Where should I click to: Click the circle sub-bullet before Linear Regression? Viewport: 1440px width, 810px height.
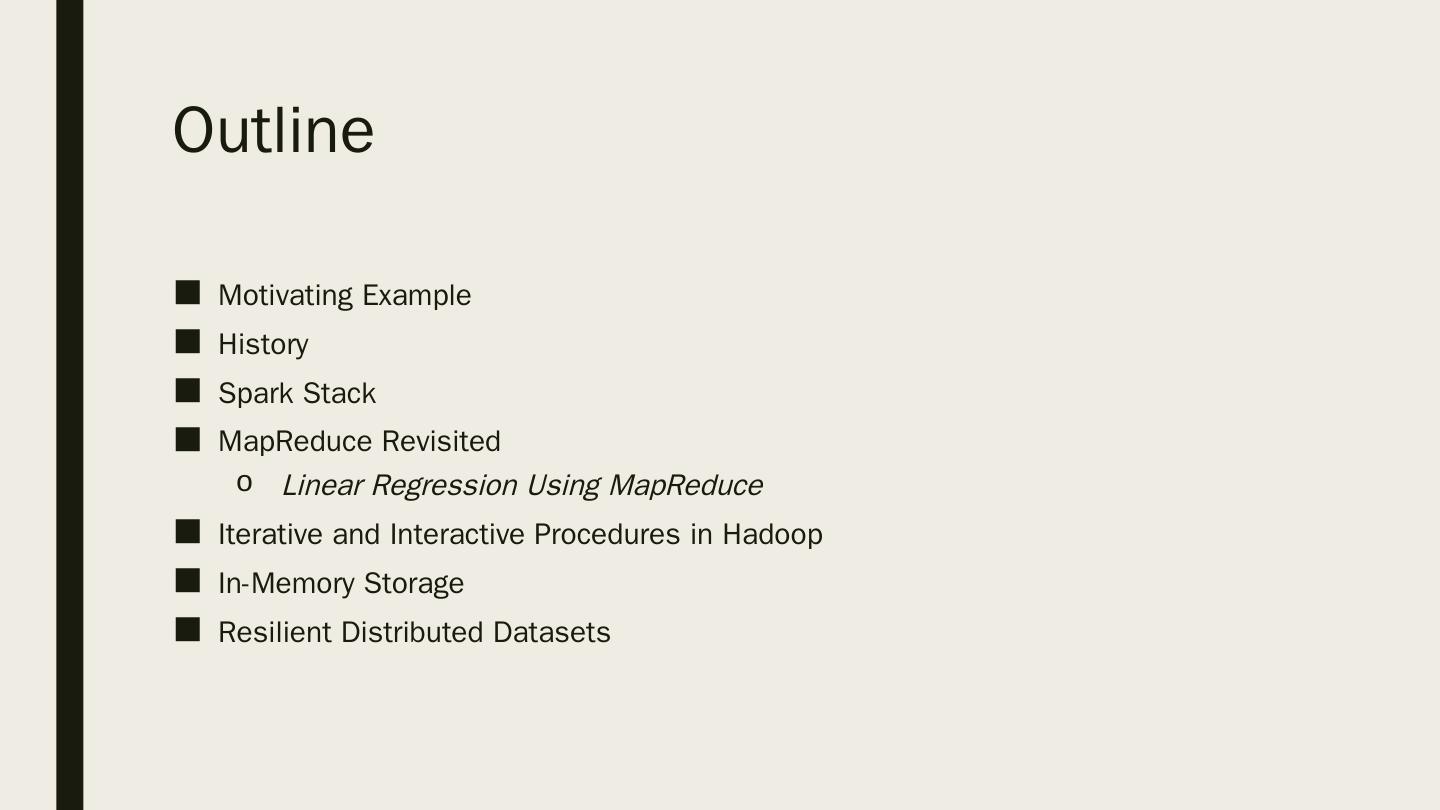coord(244,485)
